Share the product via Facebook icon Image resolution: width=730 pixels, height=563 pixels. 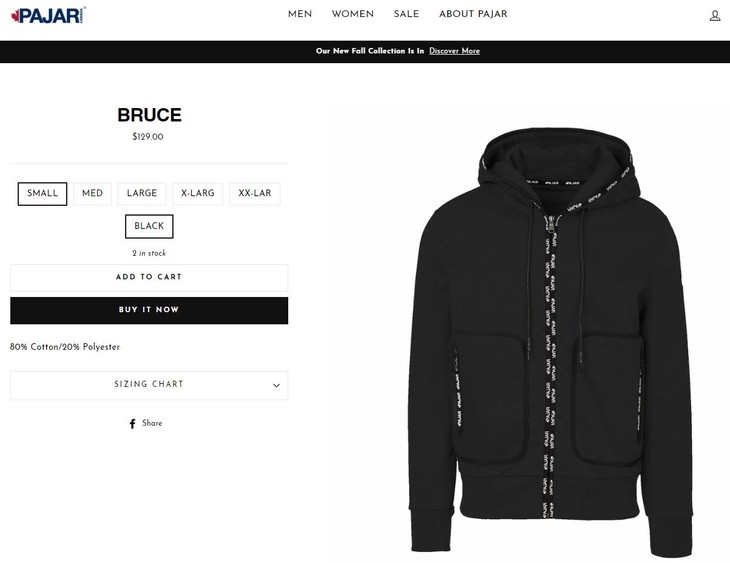133,423
